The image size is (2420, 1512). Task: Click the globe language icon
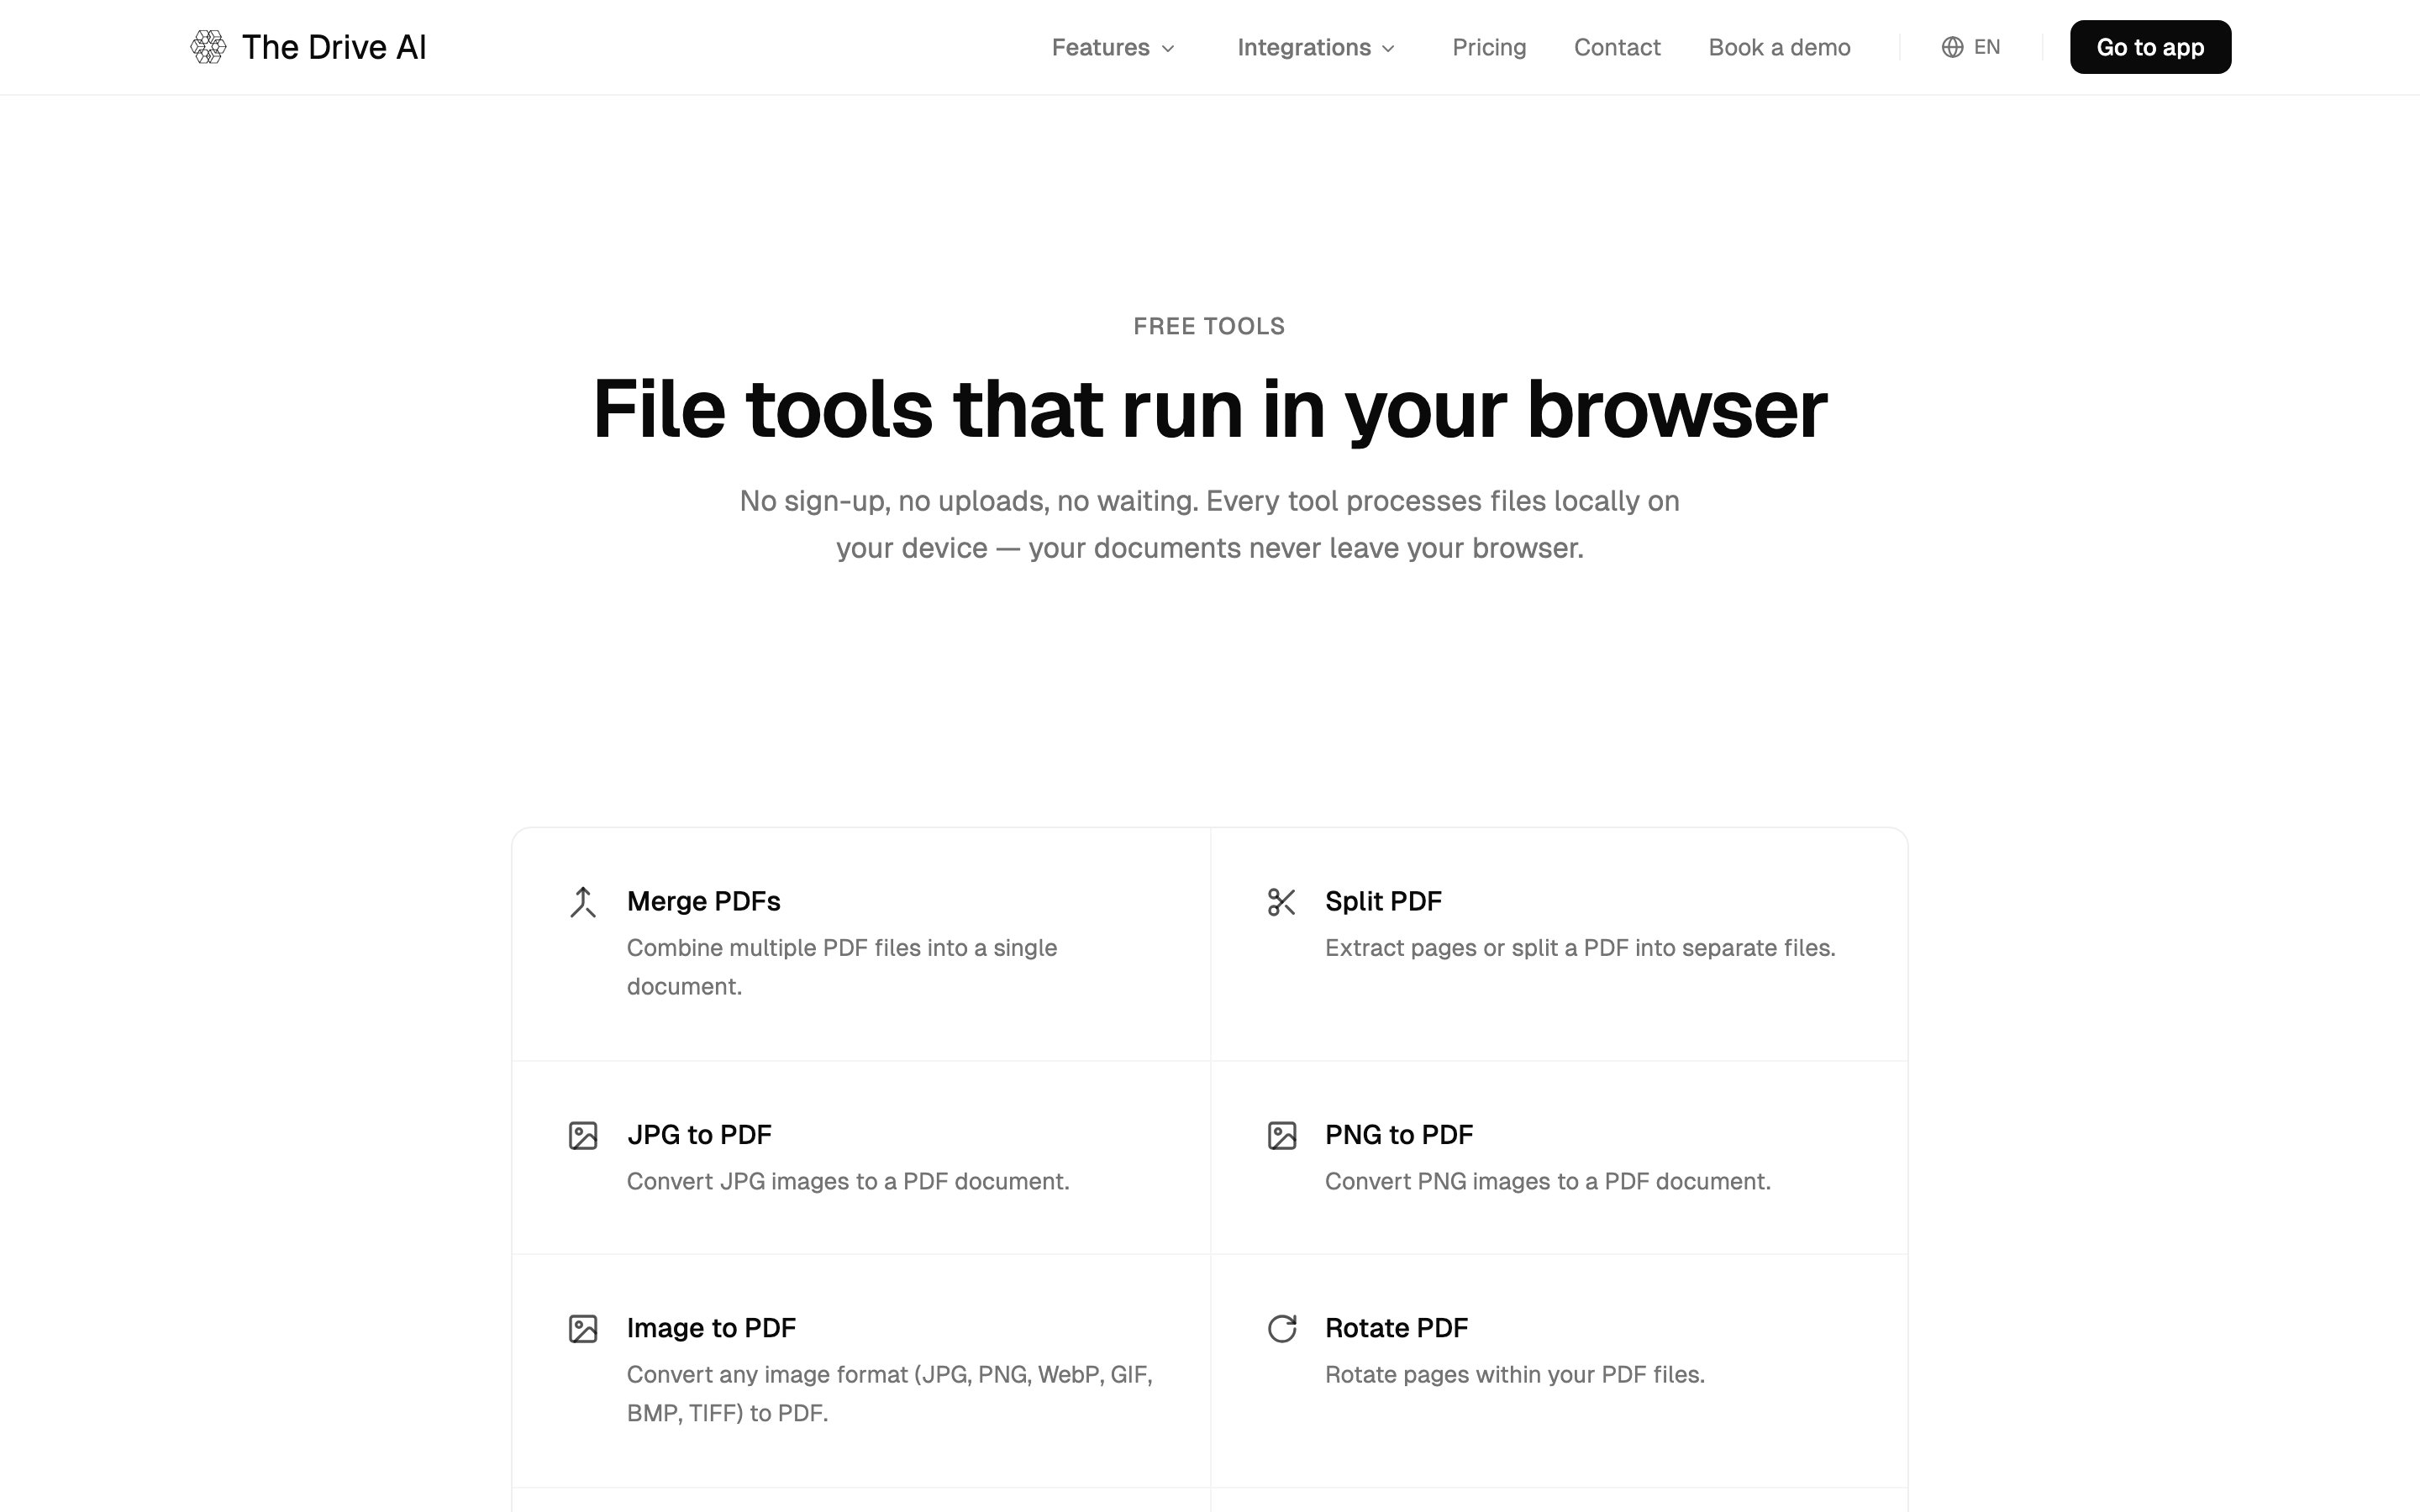pyautogui.click(x=1952, y=47)
